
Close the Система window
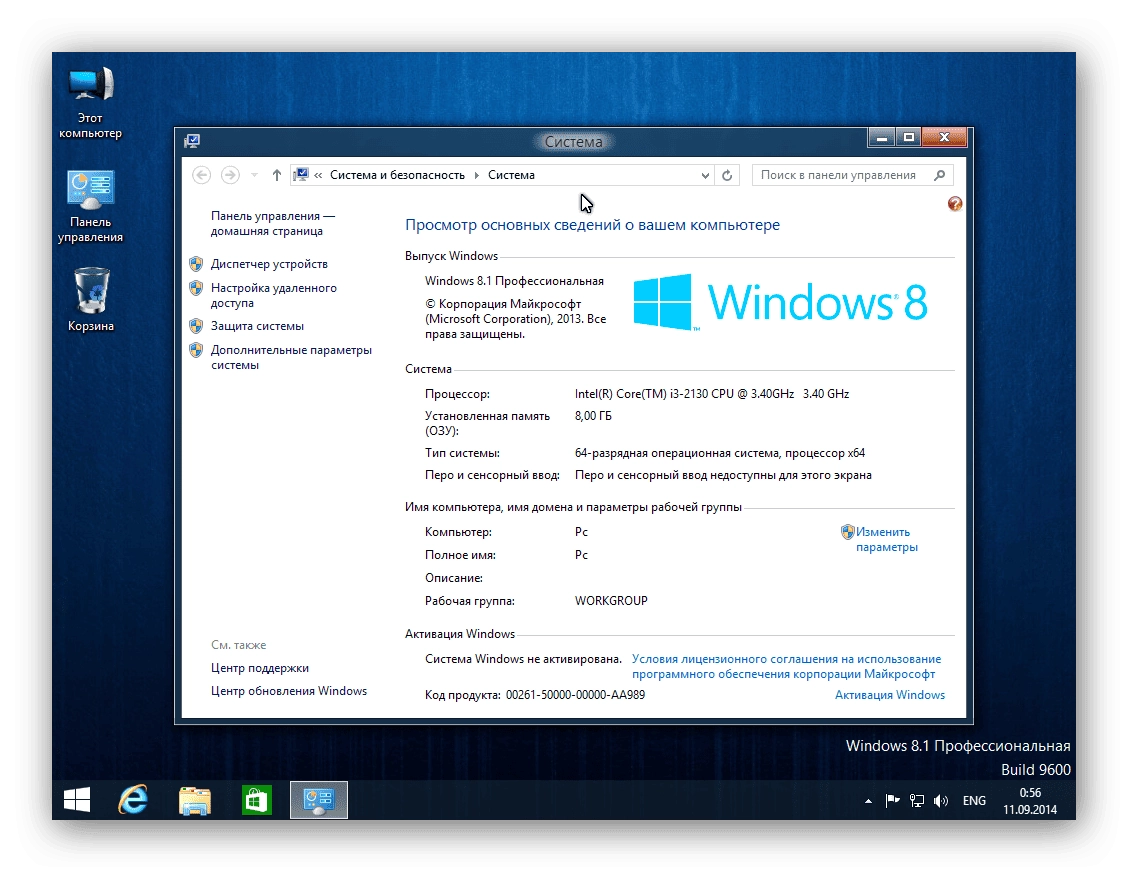[x=945, y=137]
